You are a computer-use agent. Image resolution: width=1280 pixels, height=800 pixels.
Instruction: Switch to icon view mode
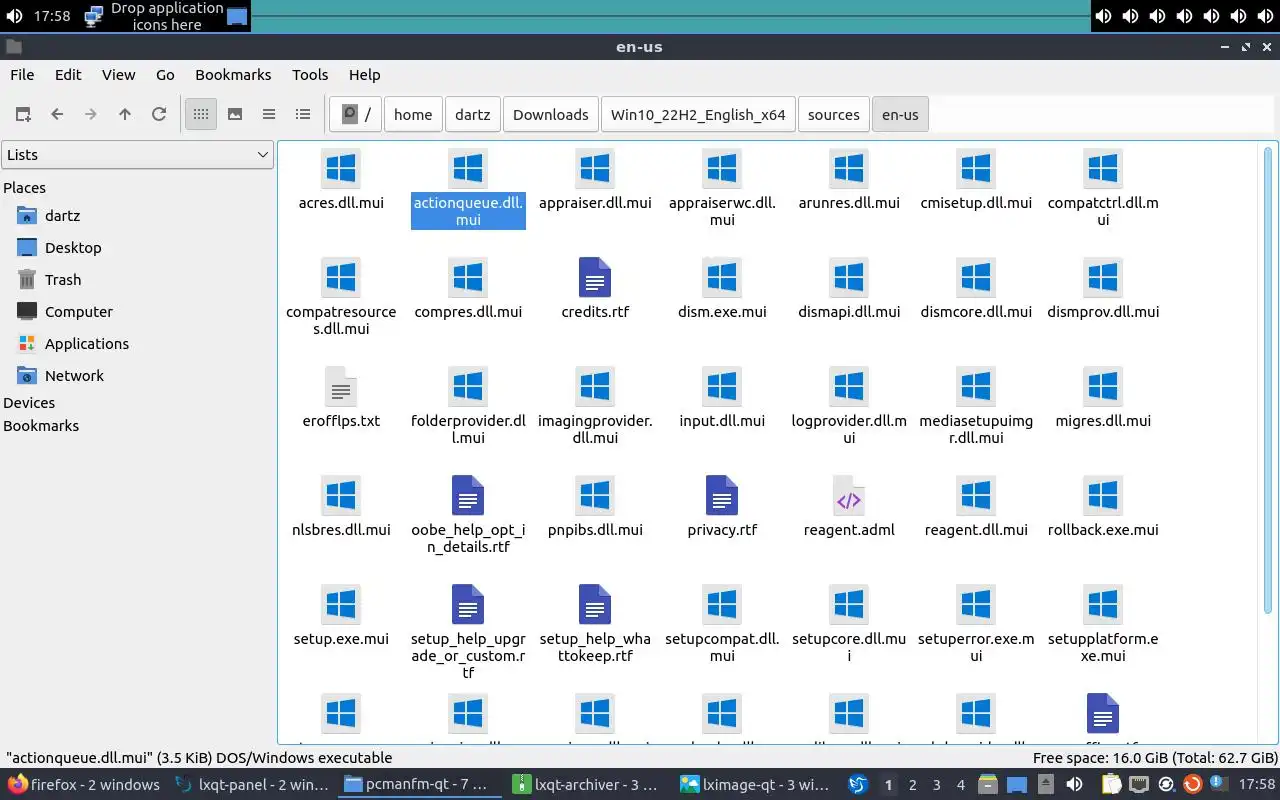(x=201, y=114)
